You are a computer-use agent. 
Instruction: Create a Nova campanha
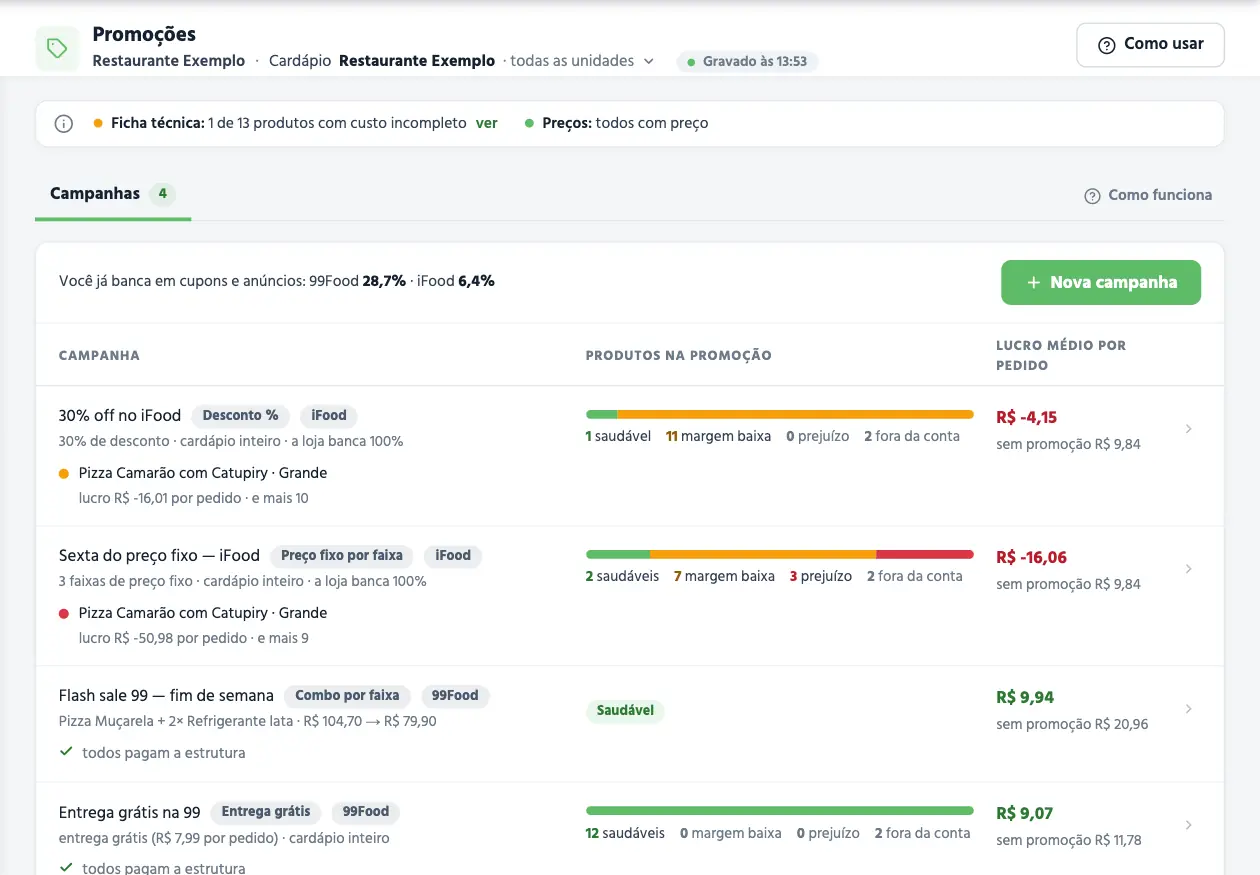[1101, 283]
